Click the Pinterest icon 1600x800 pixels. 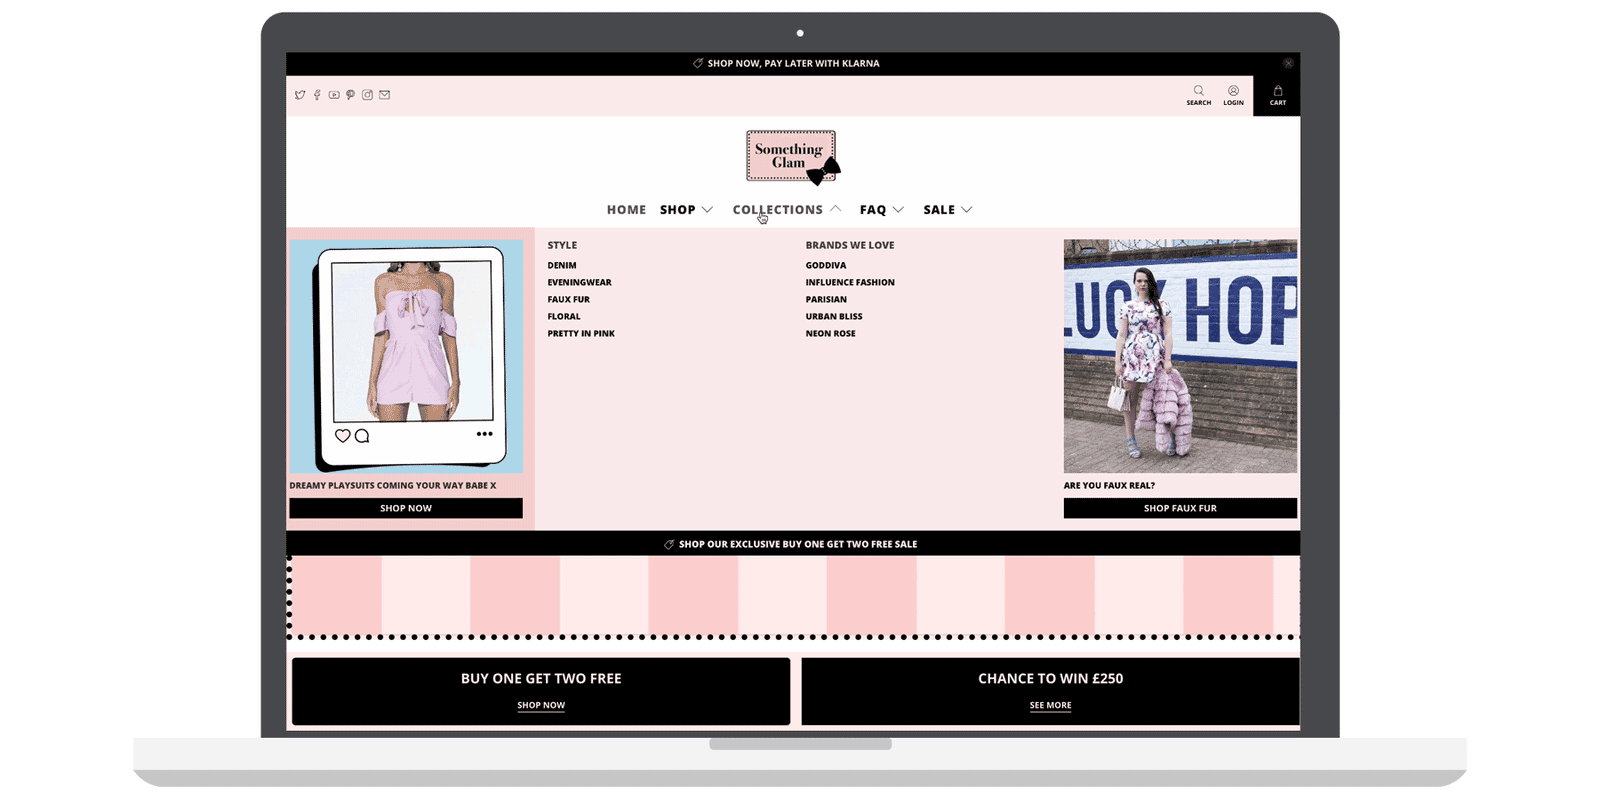pyautogui.click(x=350, y=95)
